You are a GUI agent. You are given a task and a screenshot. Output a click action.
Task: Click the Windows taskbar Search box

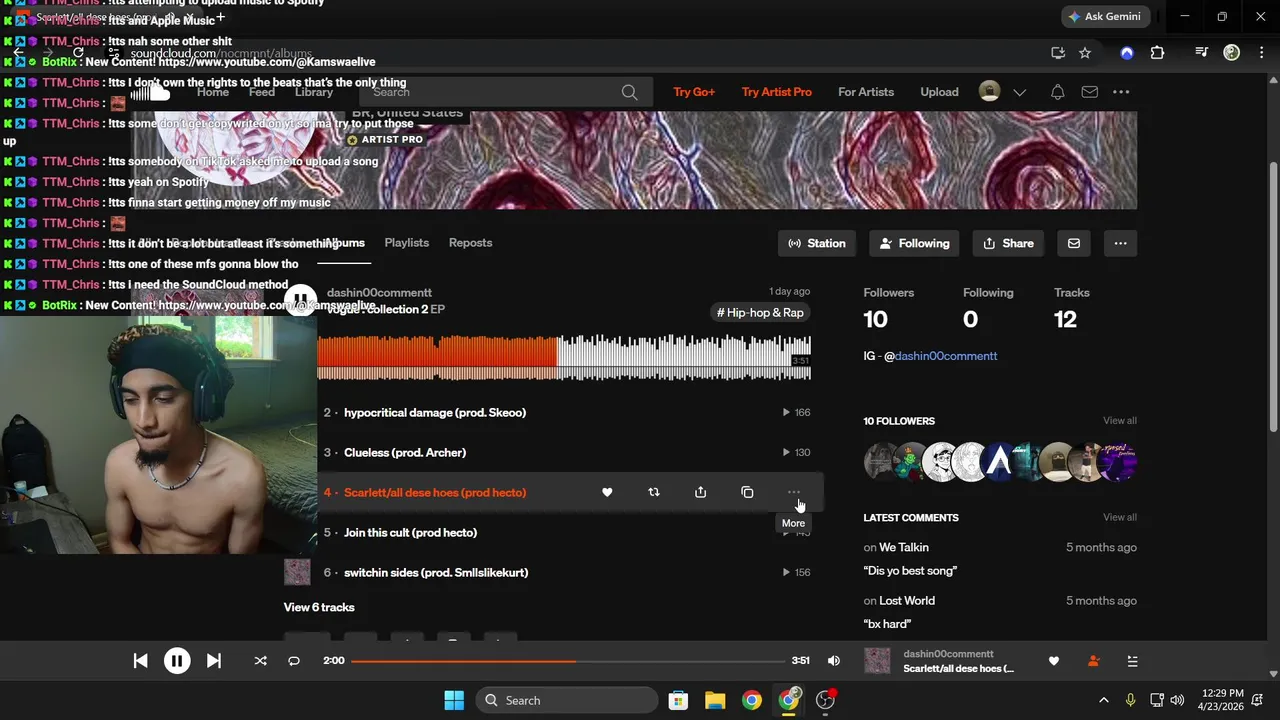[567, 700]
